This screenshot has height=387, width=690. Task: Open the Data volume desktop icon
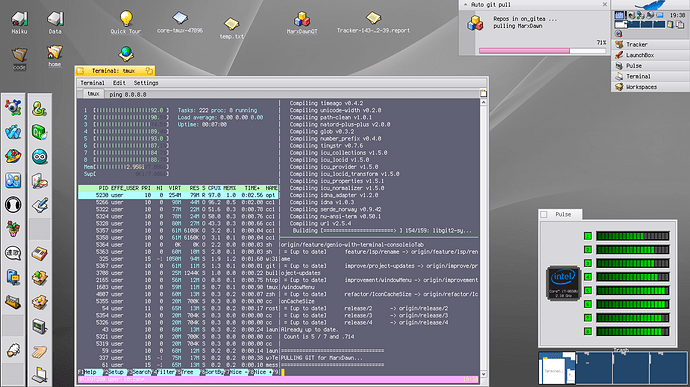coord(55,20)
